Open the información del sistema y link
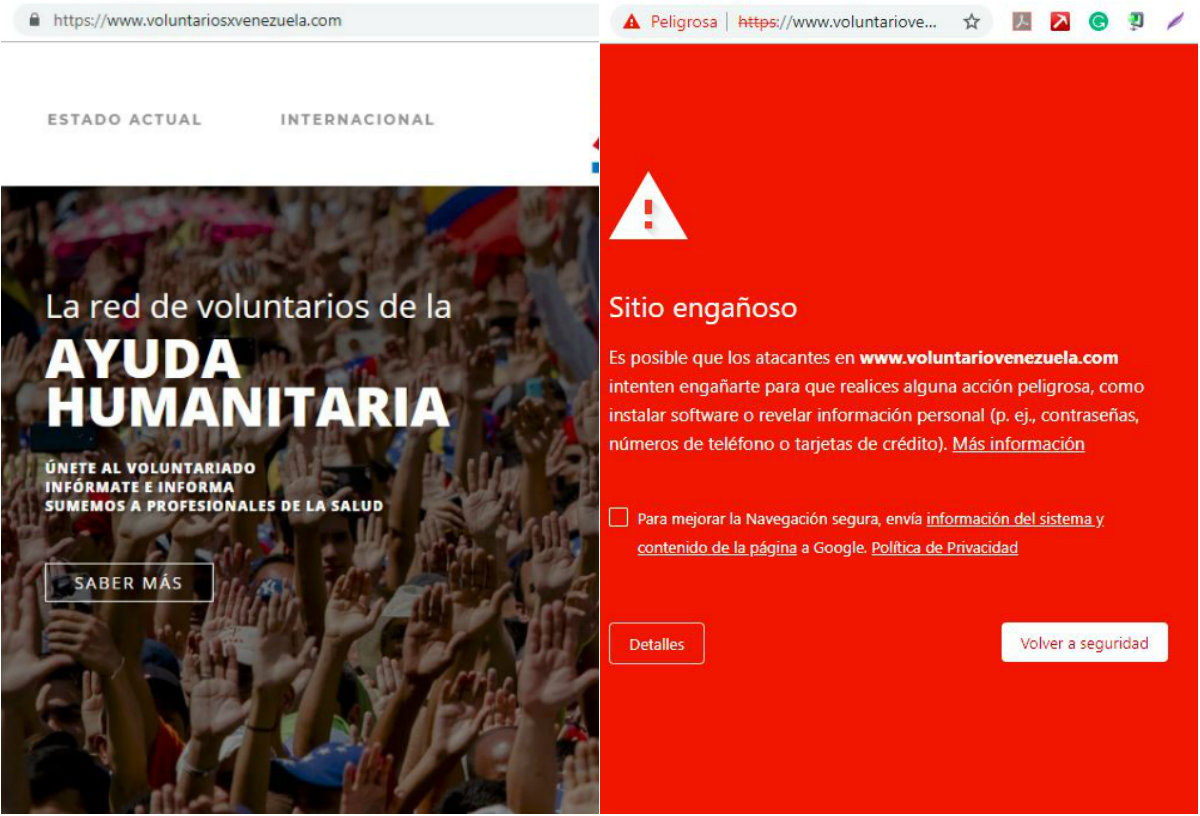Image resolution: width=1200 pixels, height=816 pixels. [1015, 519]
